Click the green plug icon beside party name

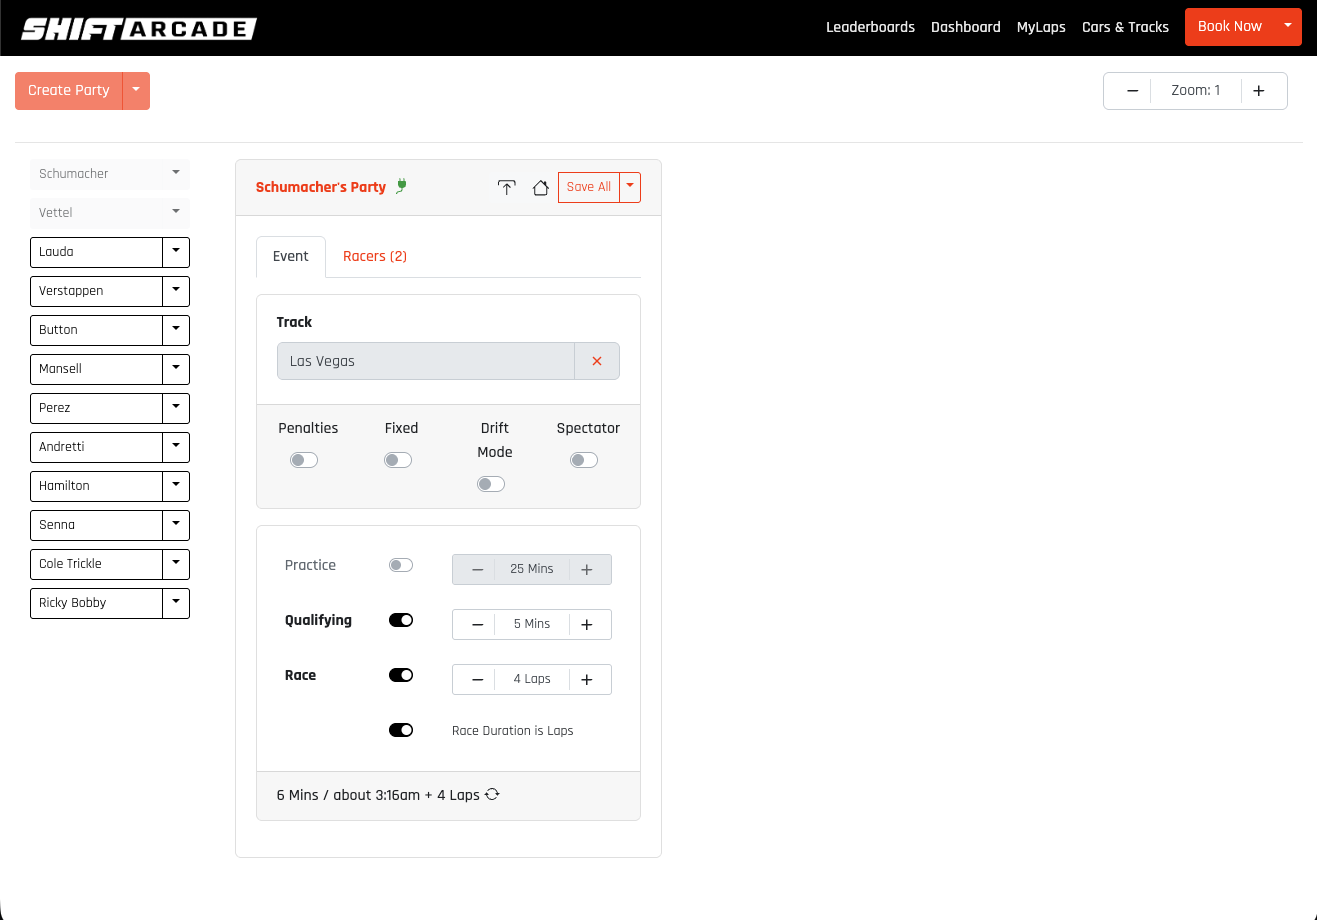tap(401, 185)
